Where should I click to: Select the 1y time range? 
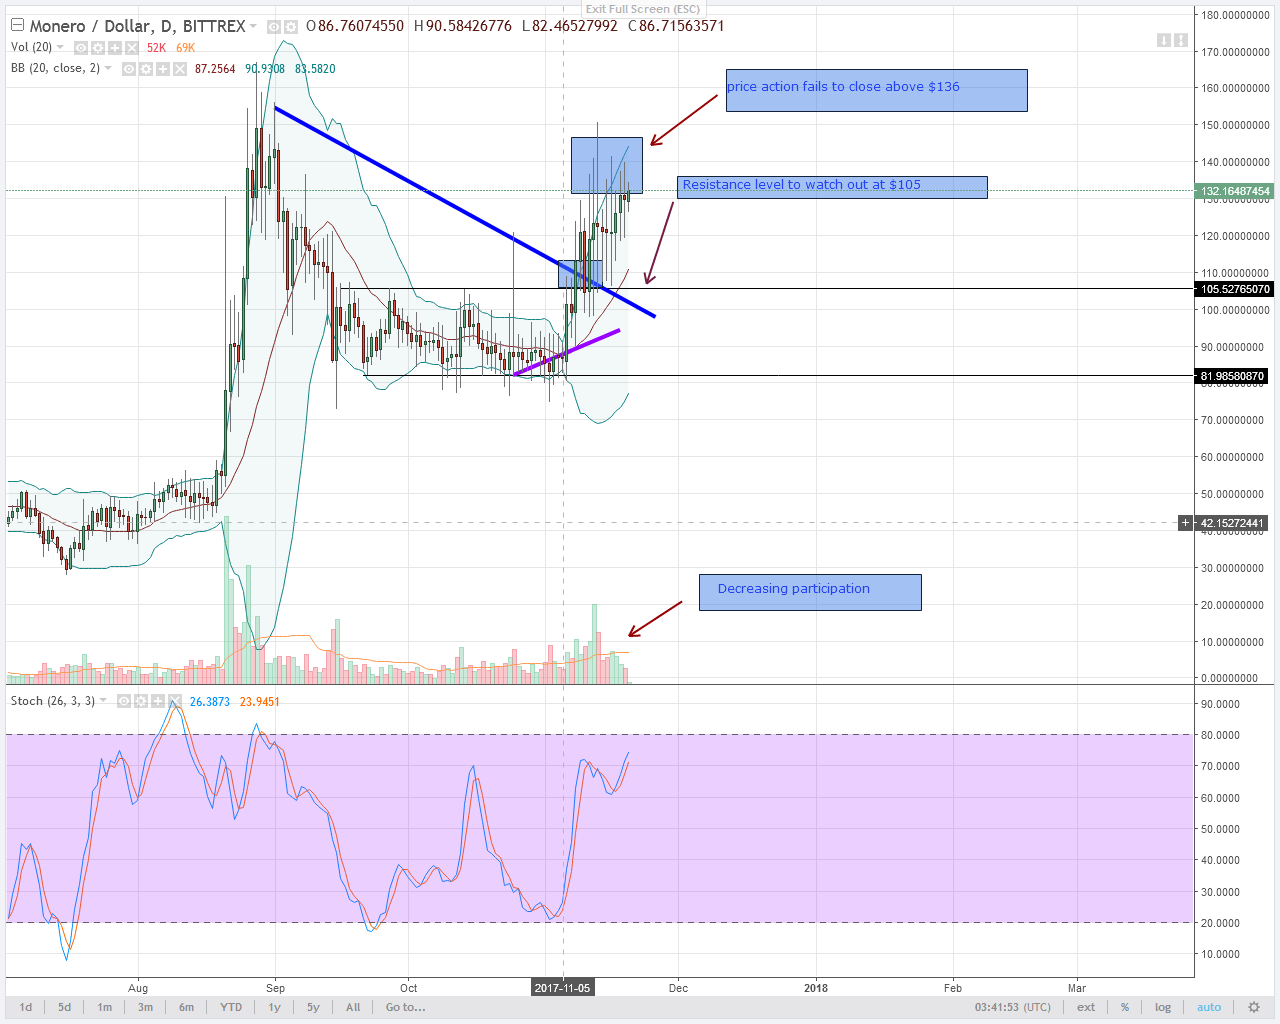pos(274,1007)
